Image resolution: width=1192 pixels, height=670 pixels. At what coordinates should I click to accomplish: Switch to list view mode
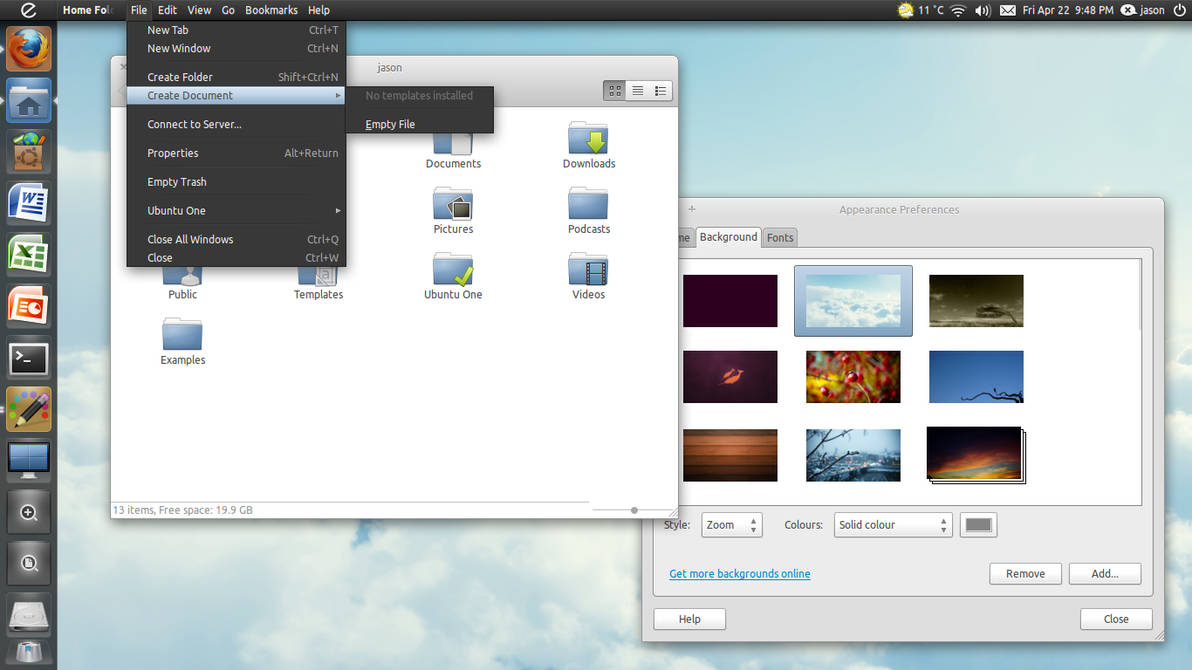(x=638, y=90)
